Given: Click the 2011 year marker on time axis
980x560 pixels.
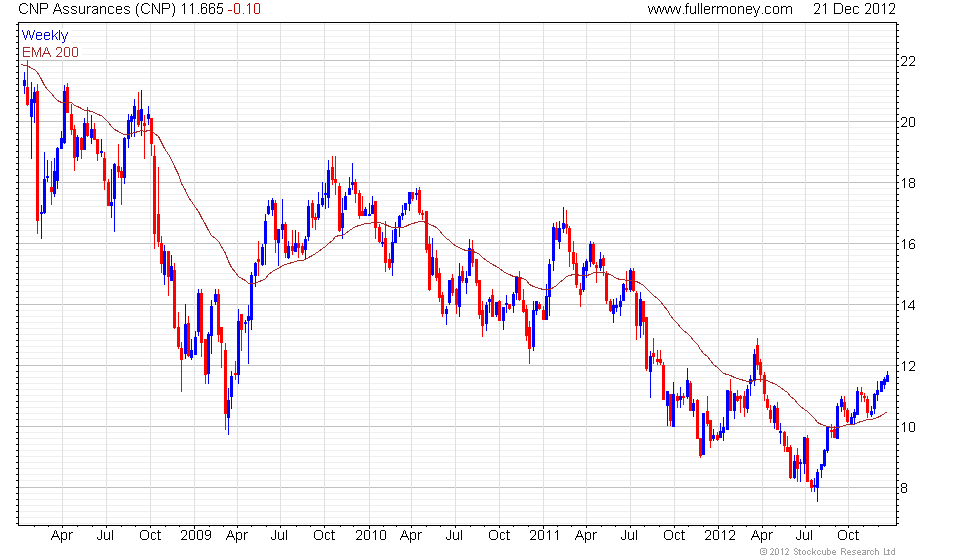Looking at the screenshot, I should click(x=544, y=536).
